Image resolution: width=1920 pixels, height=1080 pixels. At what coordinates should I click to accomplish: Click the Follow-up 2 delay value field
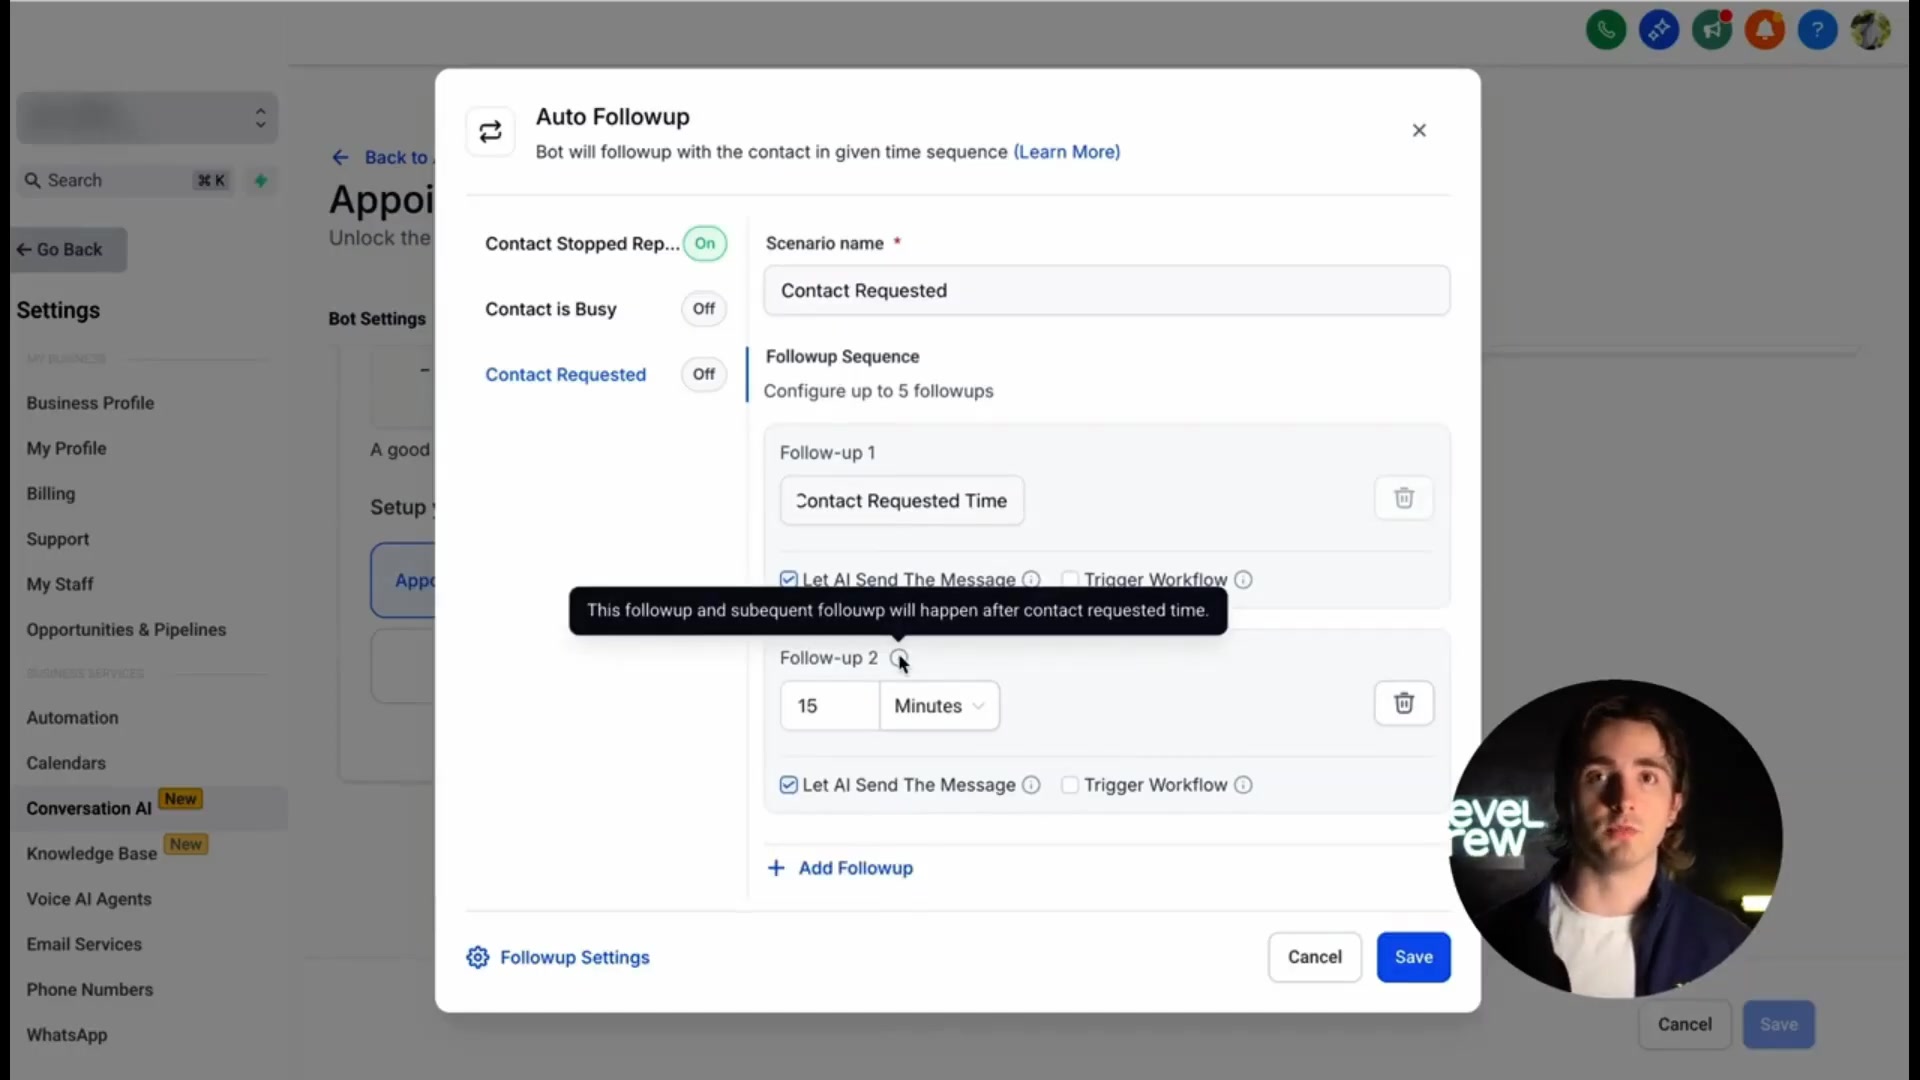click(x=830, y=706)
